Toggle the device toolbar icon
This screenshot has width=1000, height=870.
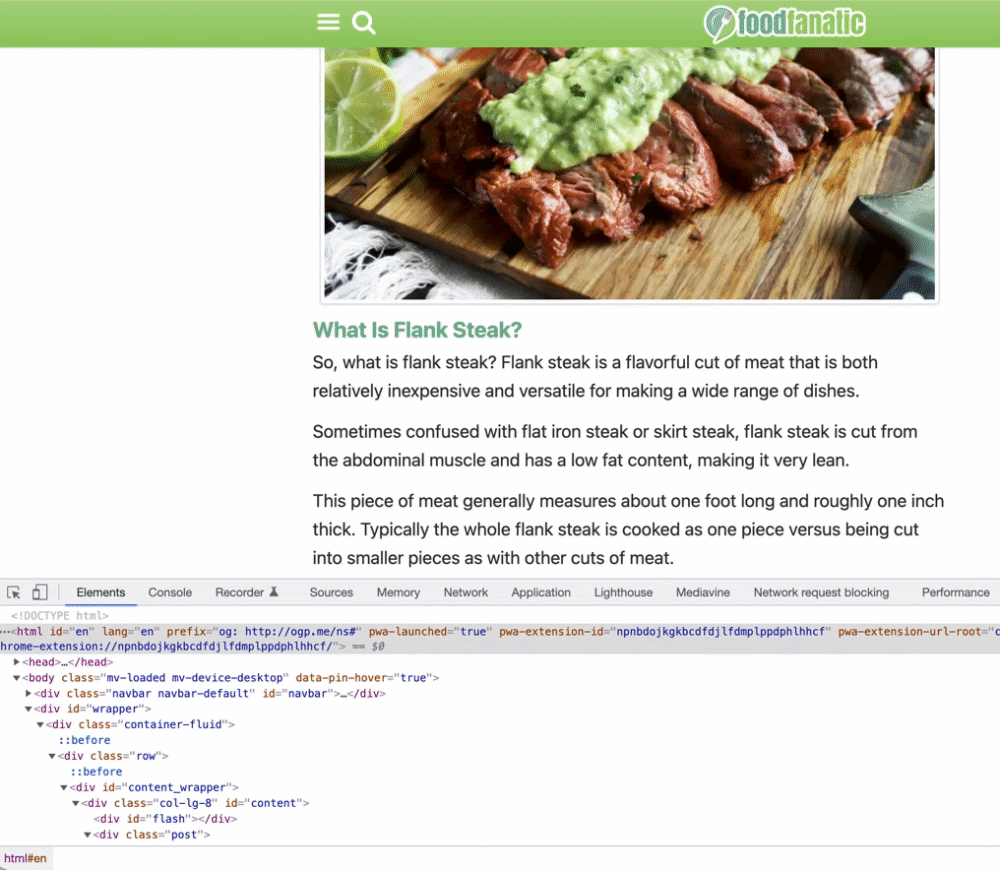(40, 593)
